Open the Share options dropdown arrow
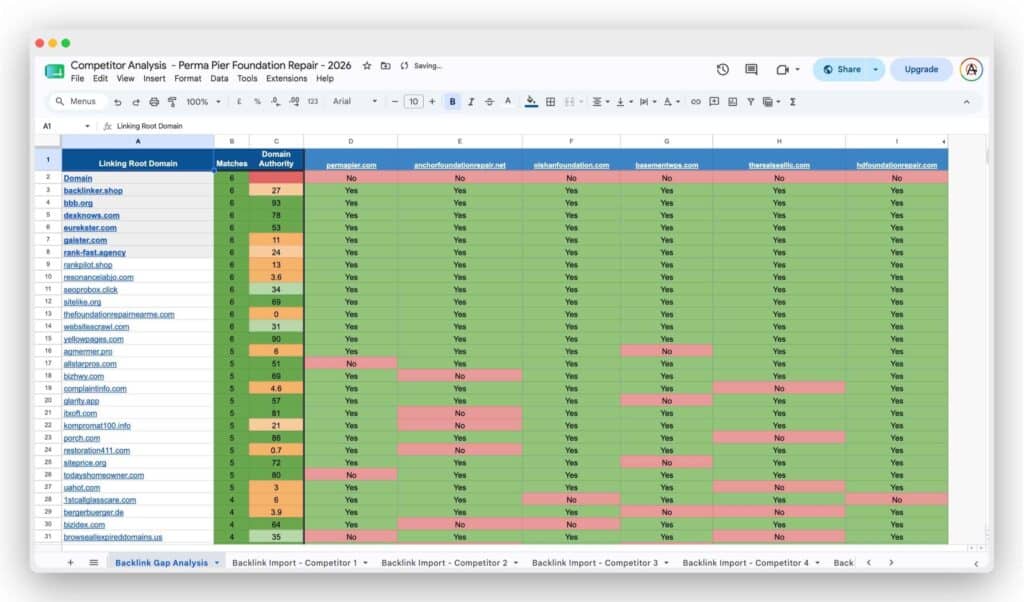The image size is (1024, 602). 875,69
